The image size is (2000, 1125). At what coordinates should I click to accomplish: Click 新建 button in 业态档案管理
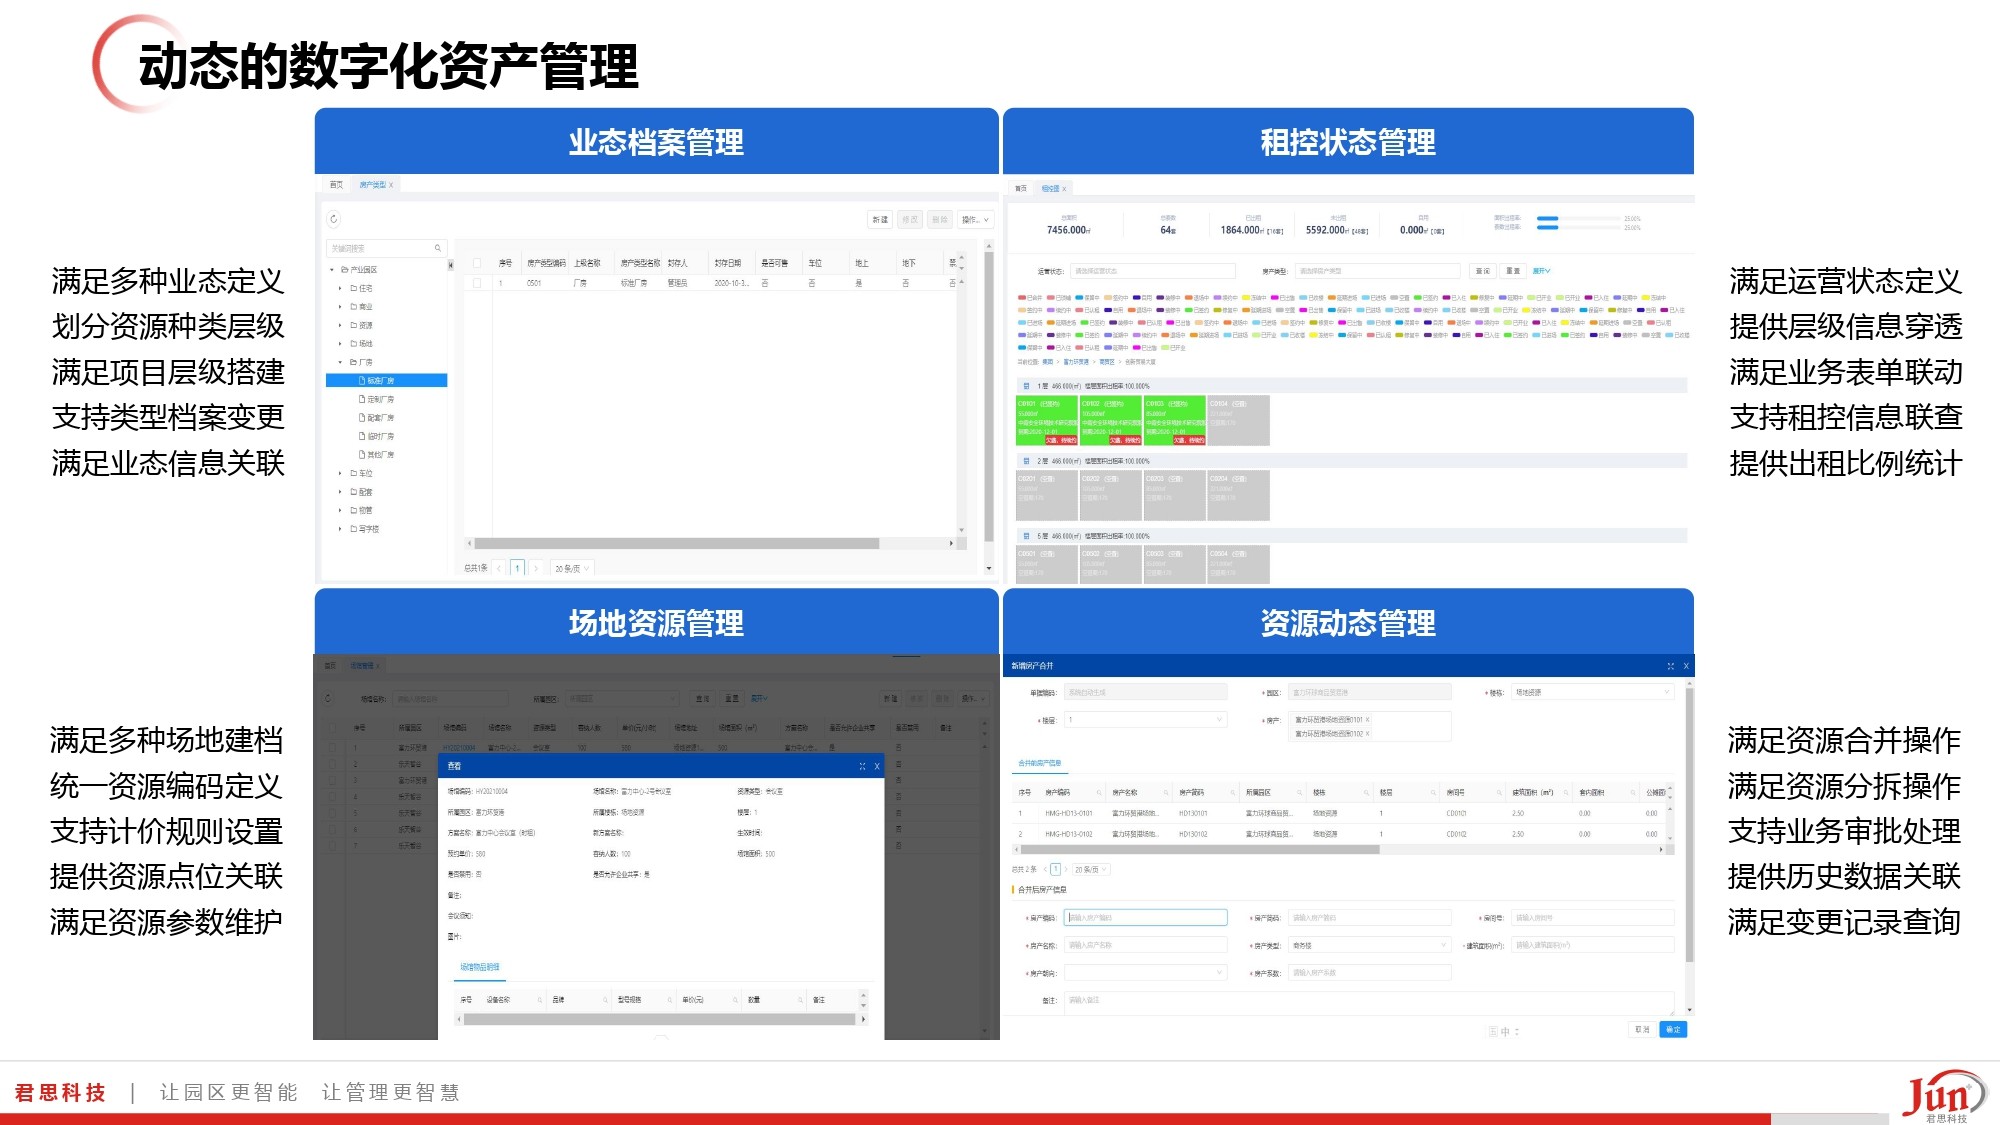point(880,219)
